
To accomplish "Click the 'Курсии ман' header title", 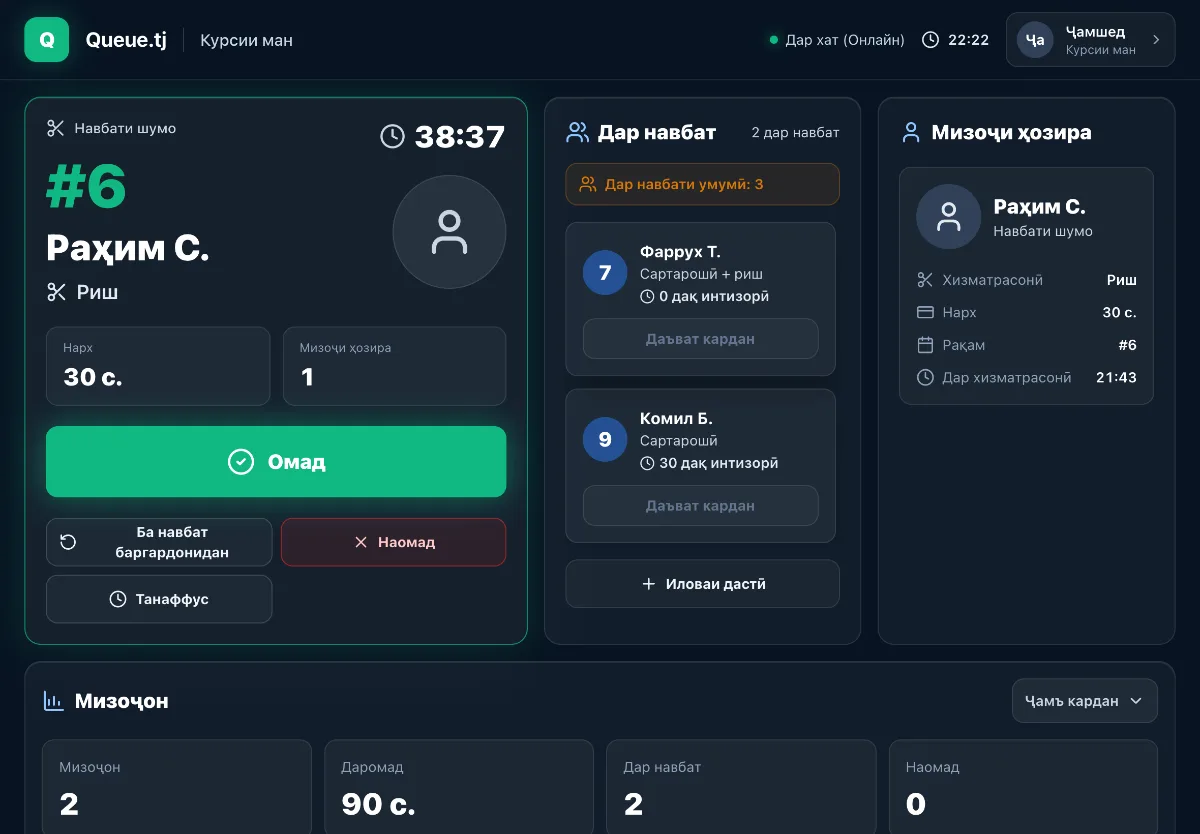I will 246,41.
